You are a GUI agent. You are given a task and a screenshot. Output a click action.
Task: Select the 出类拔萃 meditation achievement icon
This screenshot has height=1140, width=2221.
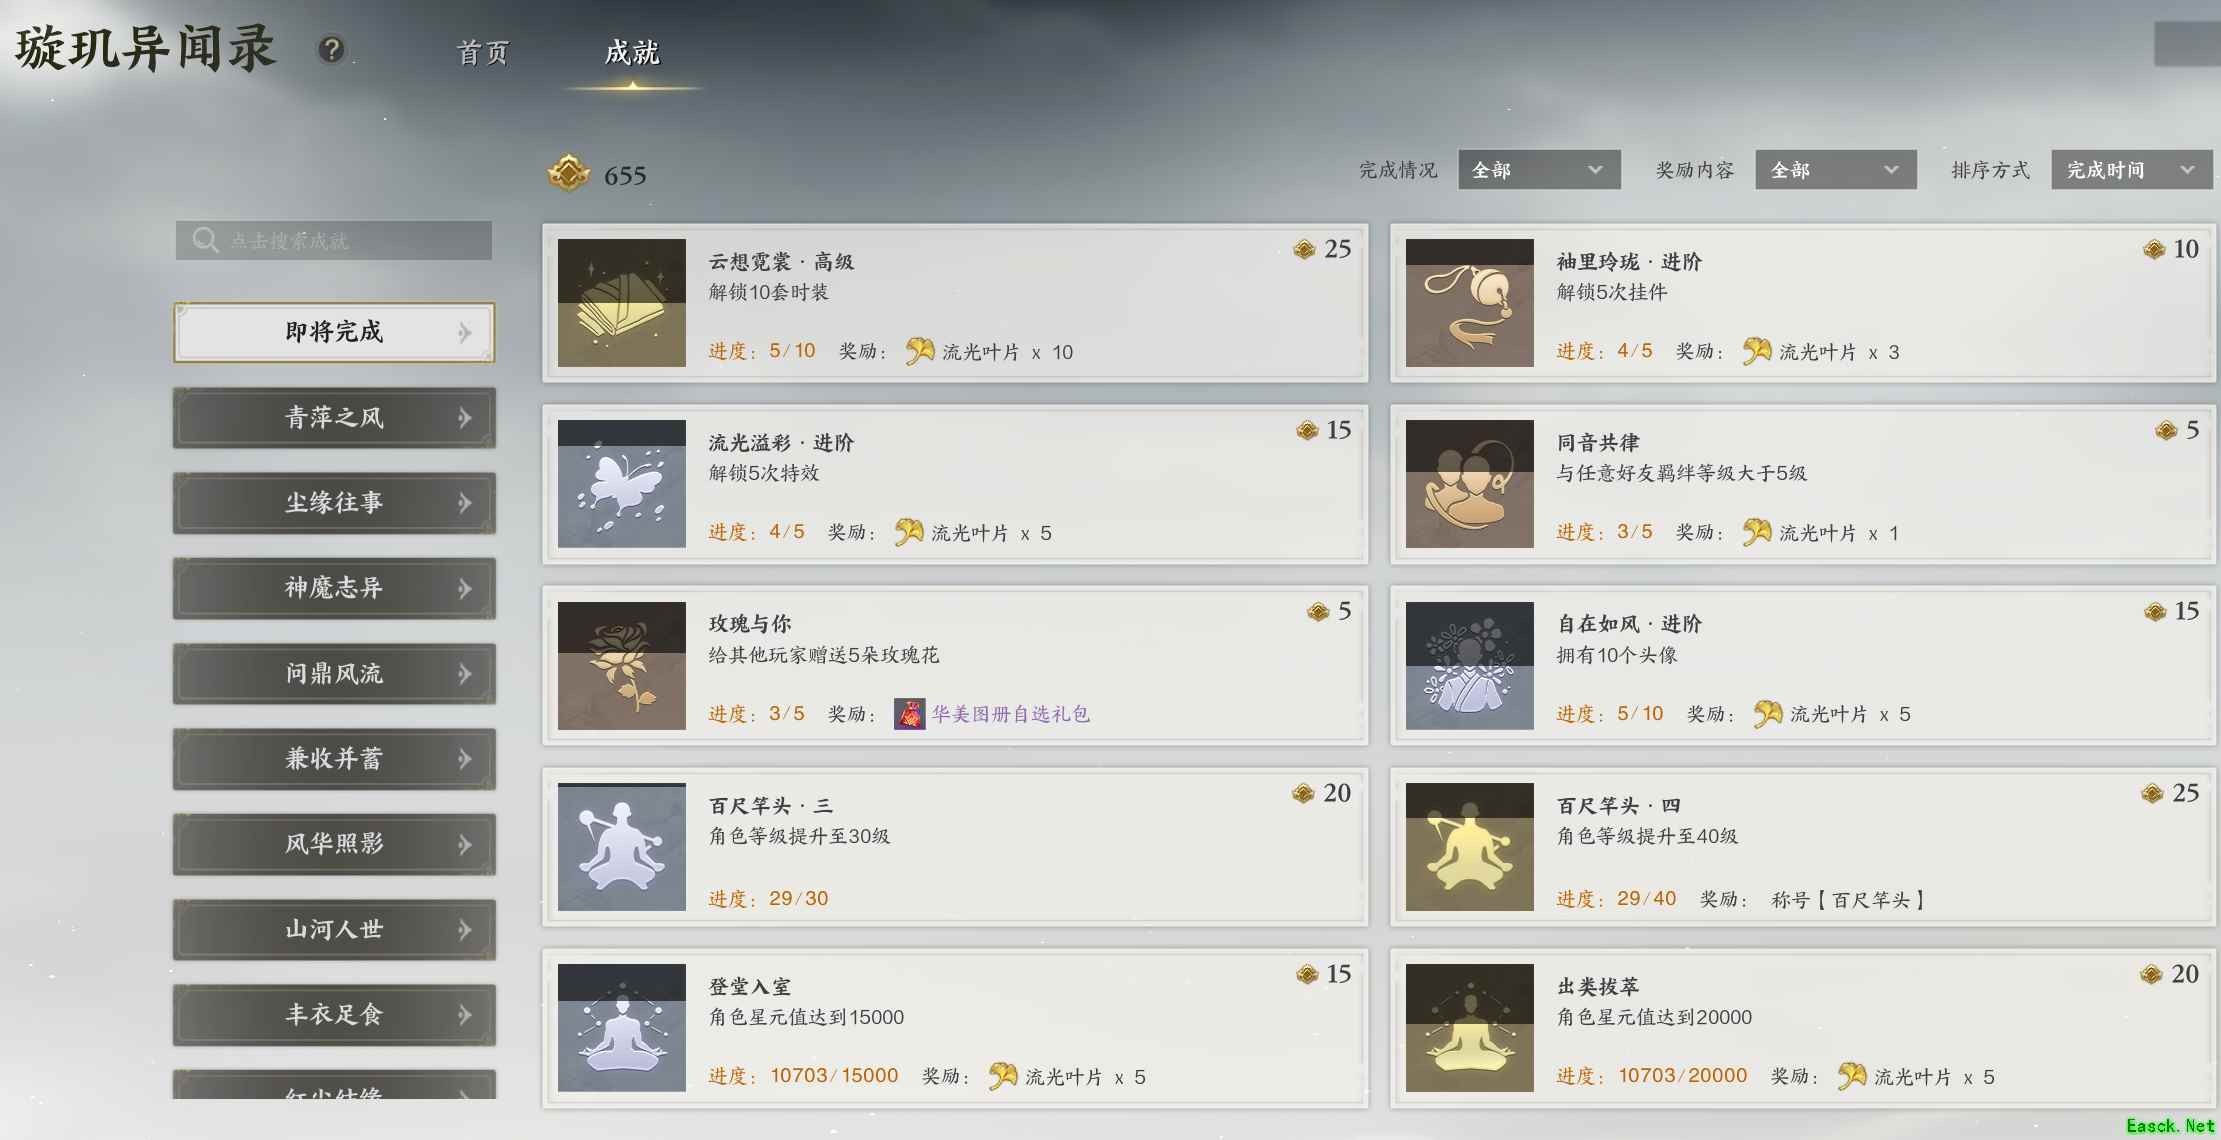click(1469, 1028)
